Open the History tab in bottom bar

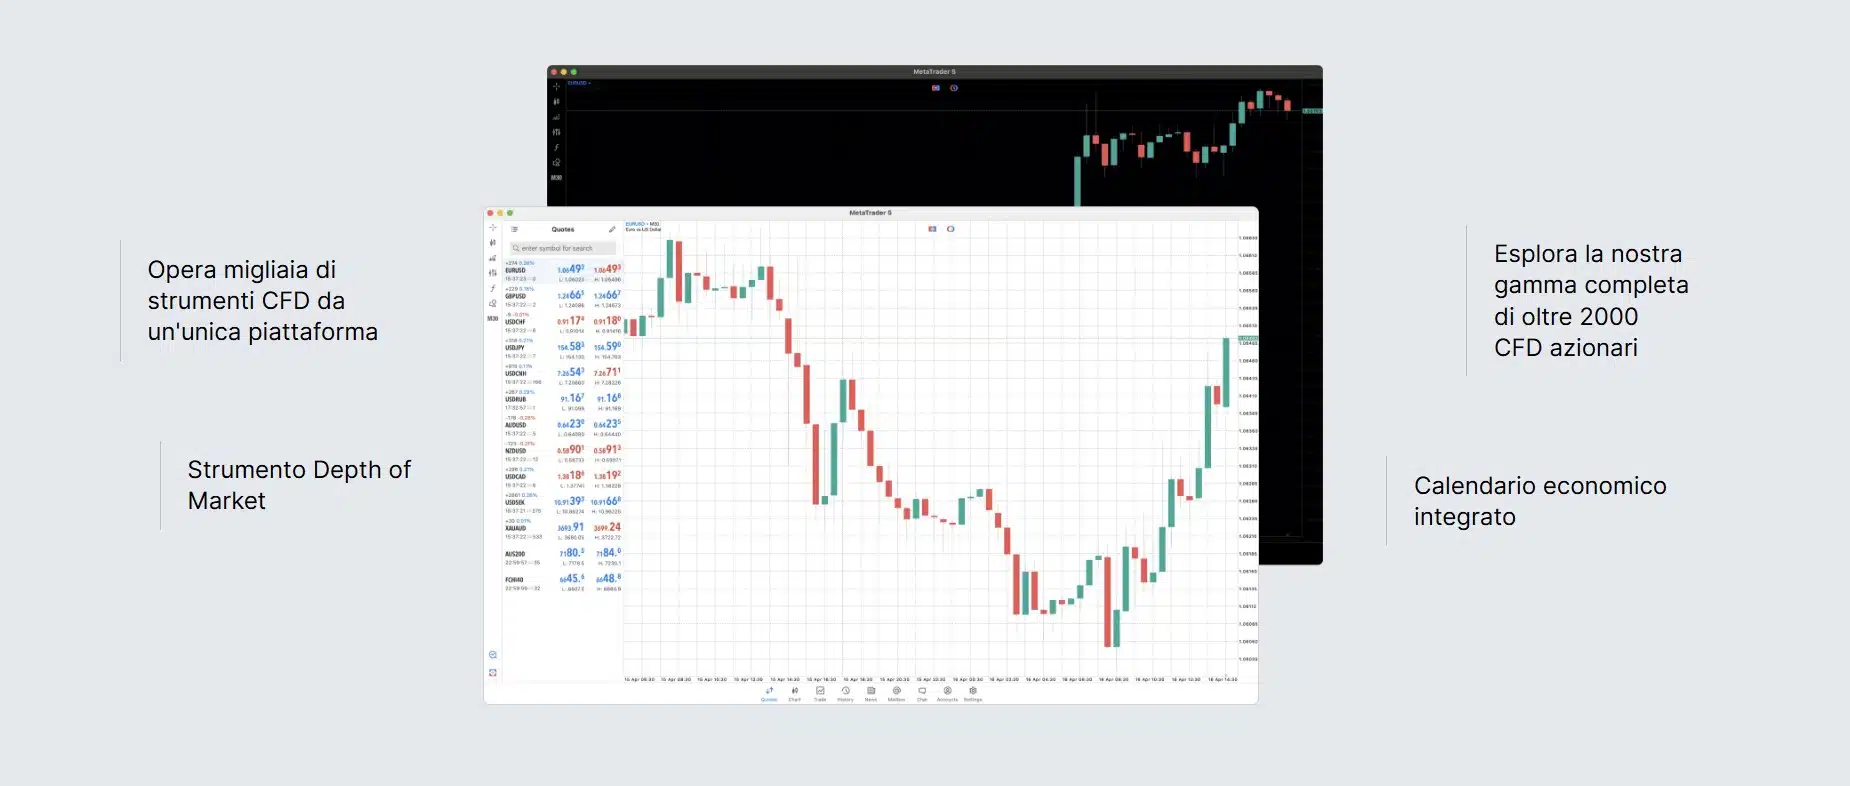coord(846,694)
